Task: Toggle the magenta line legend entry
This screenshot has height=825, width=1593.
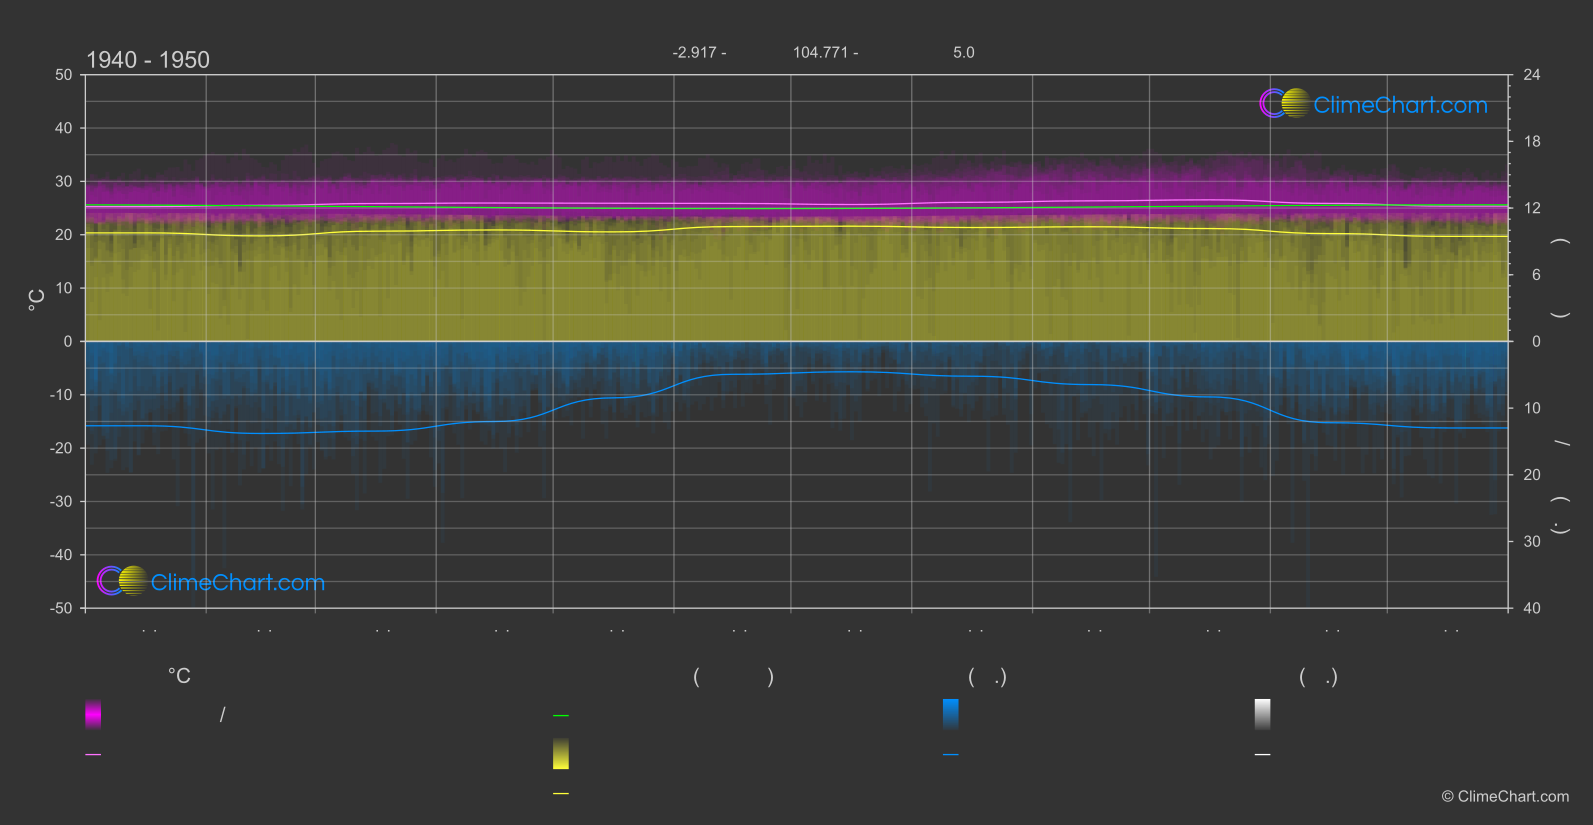Action: 93,755
